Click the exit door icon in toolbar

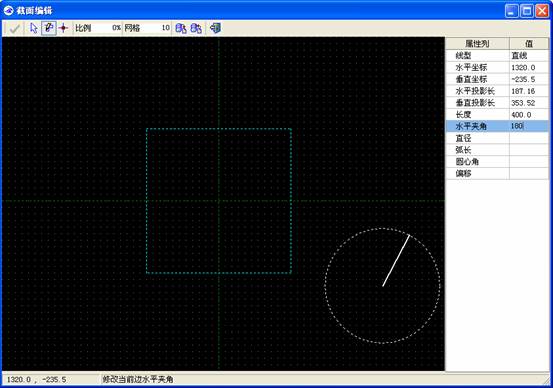click(x=215, y=28)
